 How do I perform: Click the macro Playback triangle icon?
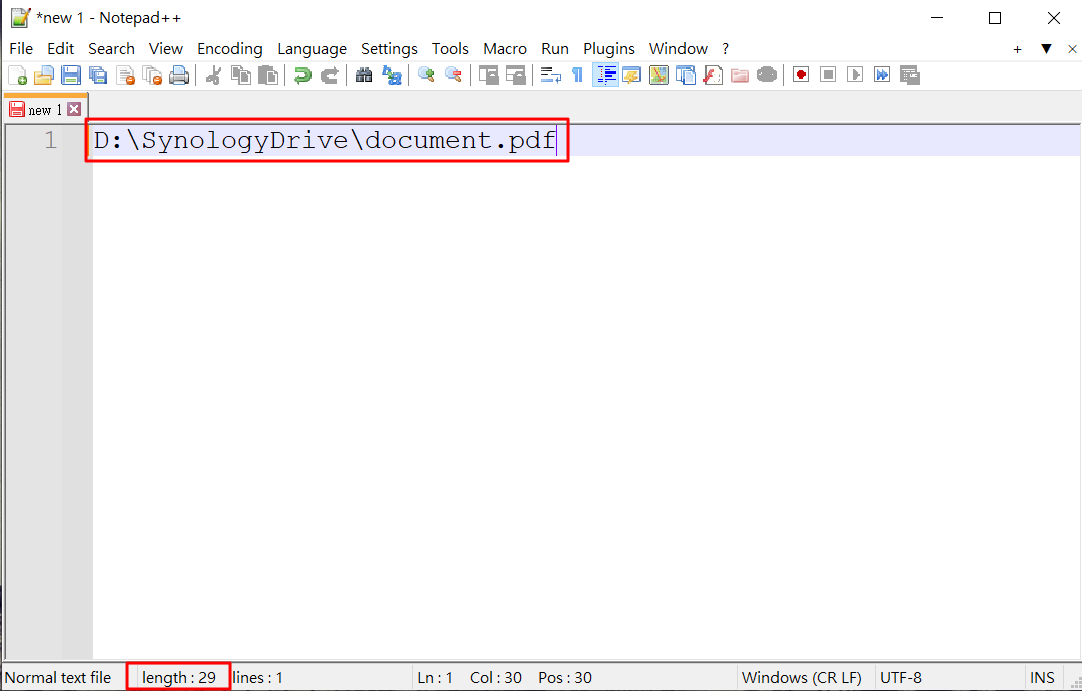[855, 75]
